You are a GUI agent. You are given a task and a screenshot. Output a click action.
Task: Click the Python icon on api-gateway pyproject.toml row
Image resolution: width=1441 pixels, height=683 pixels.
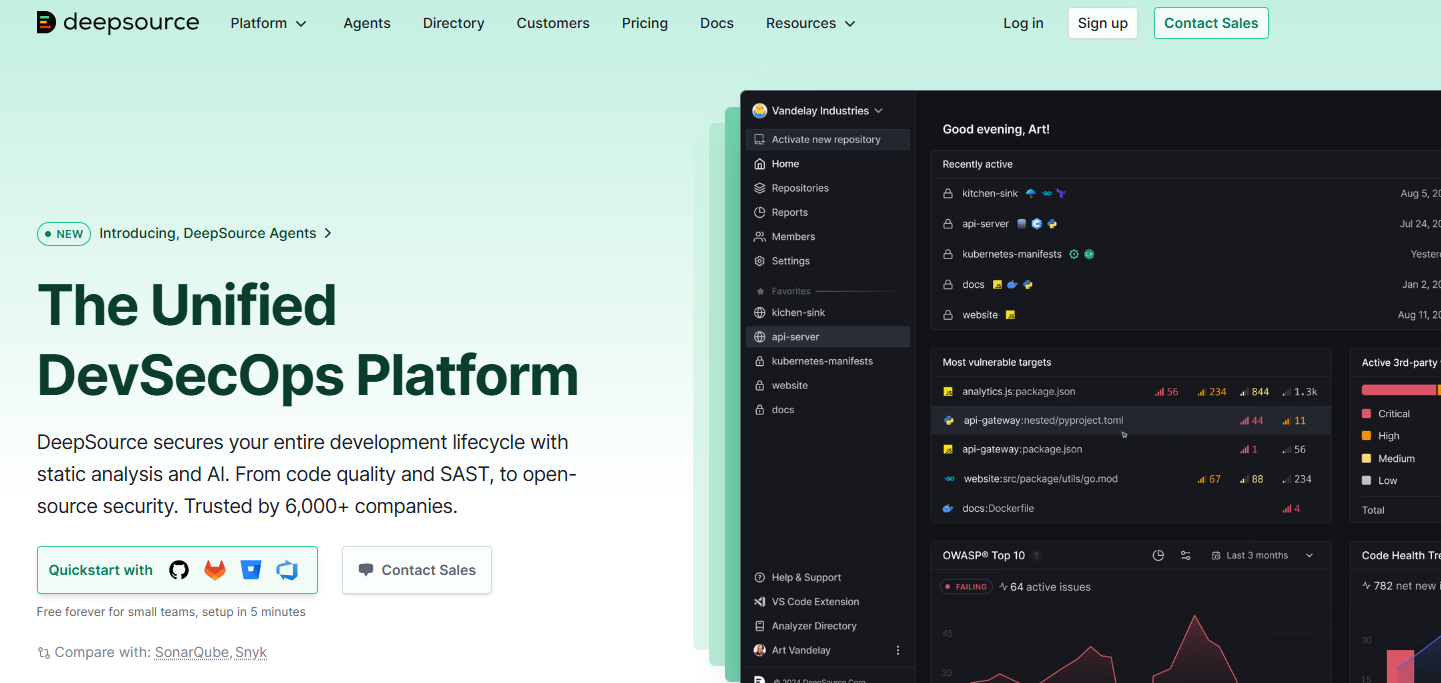948,421
